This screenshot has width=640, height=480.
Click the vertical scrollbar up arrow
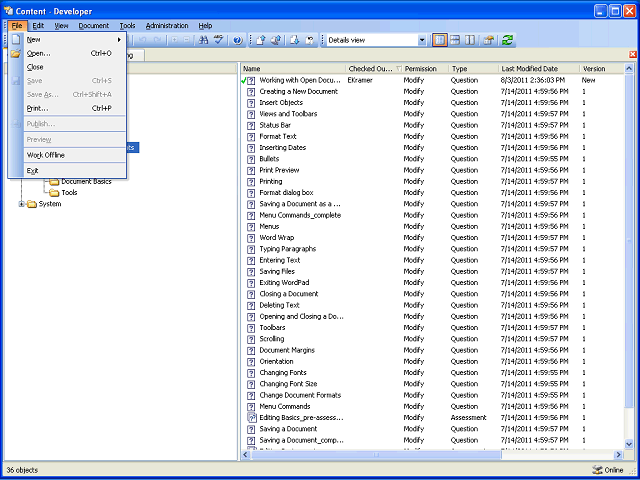click(629, 69)
